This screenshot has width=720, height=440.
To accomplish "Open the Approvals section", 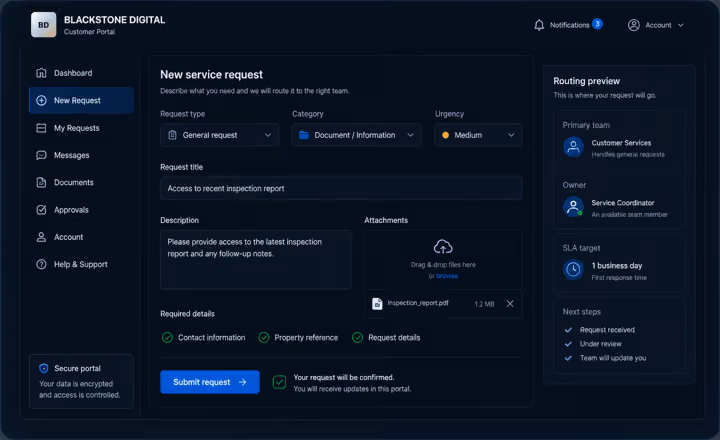I will pyautogui.click(x=81, y=210).
